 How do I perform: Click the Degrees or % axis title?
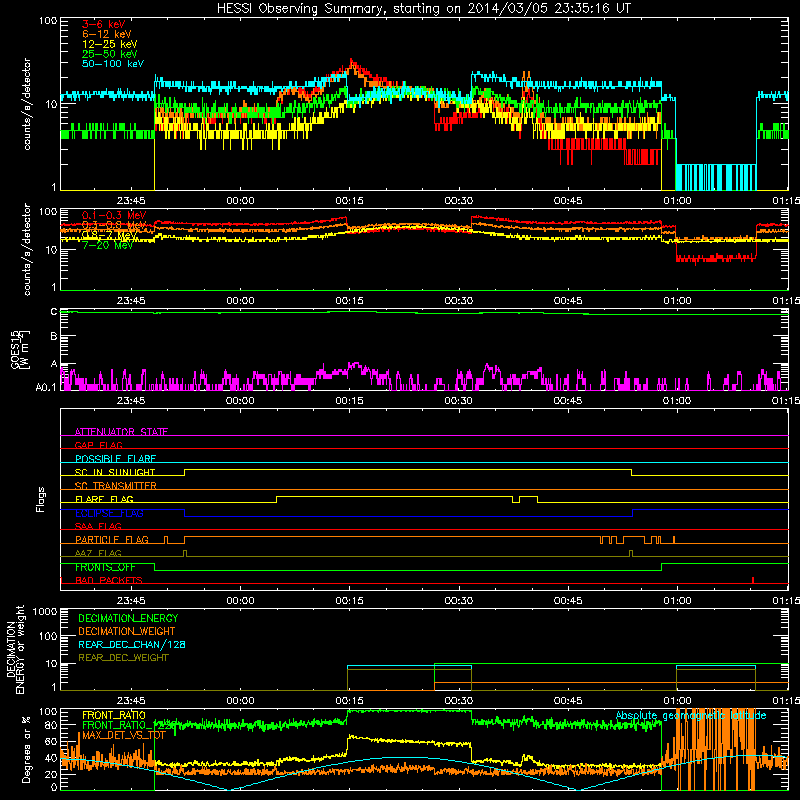(26, 749)
